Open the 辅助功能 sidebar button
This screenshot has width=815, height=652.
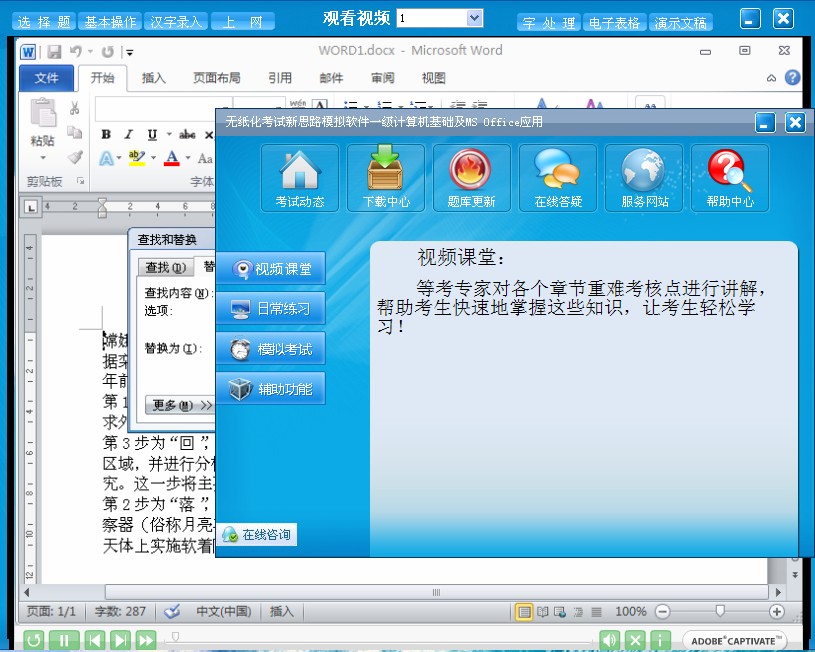pos(271,388)
